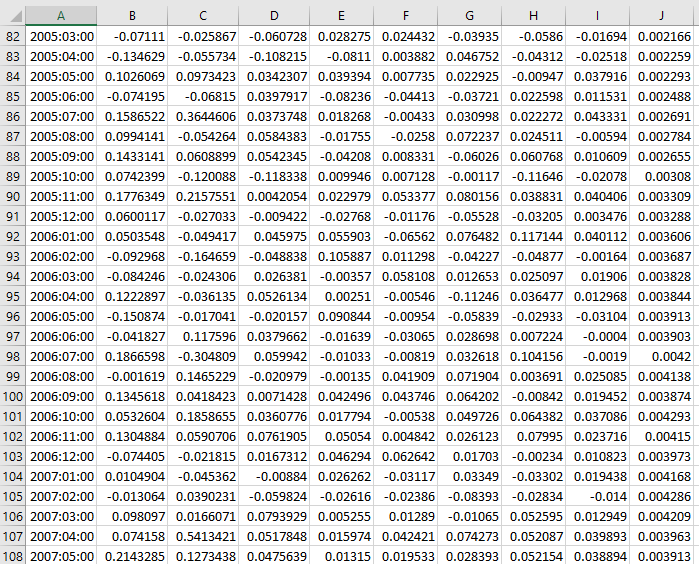Click cell with value 0.07995

tap(533, 436)
